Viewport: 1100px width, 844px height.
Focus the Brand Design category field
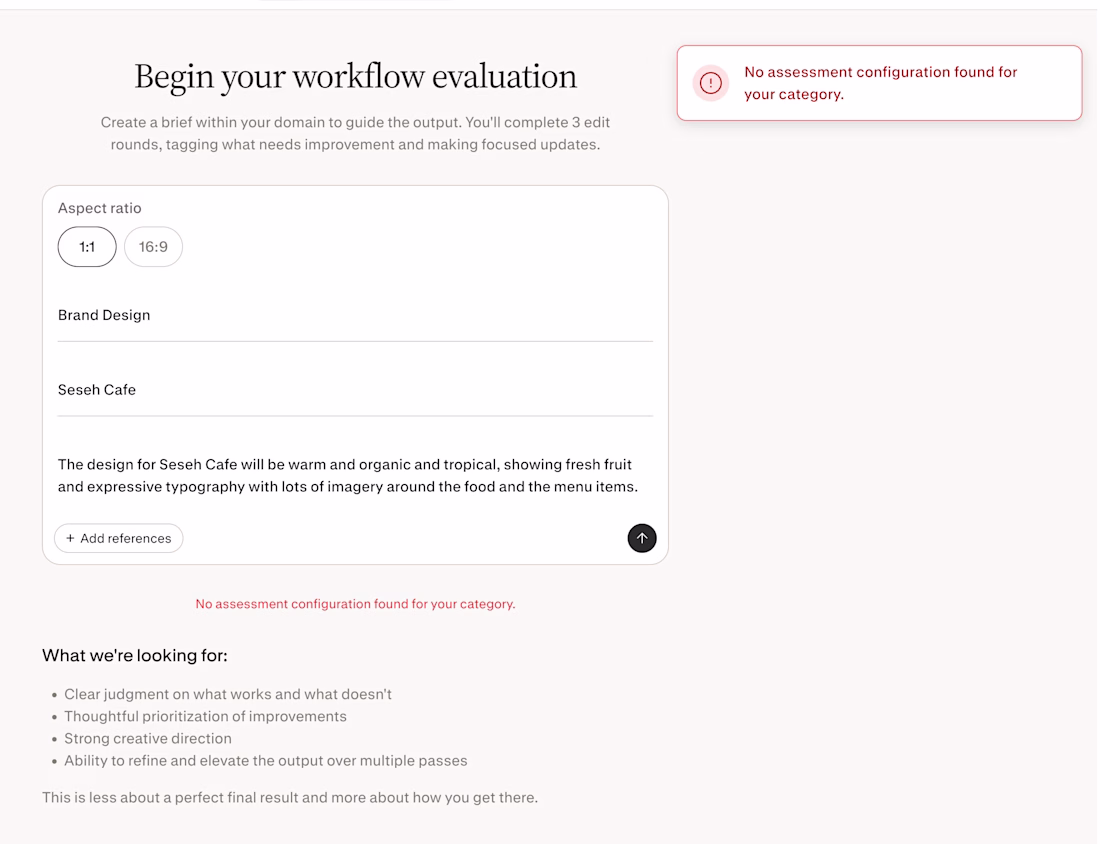point(355,315)
